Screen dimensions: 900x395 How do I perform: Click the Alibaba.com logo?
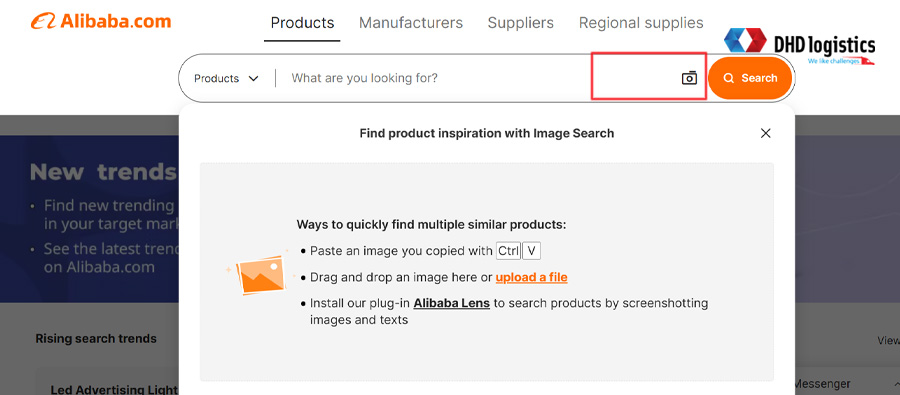(101, 21)
